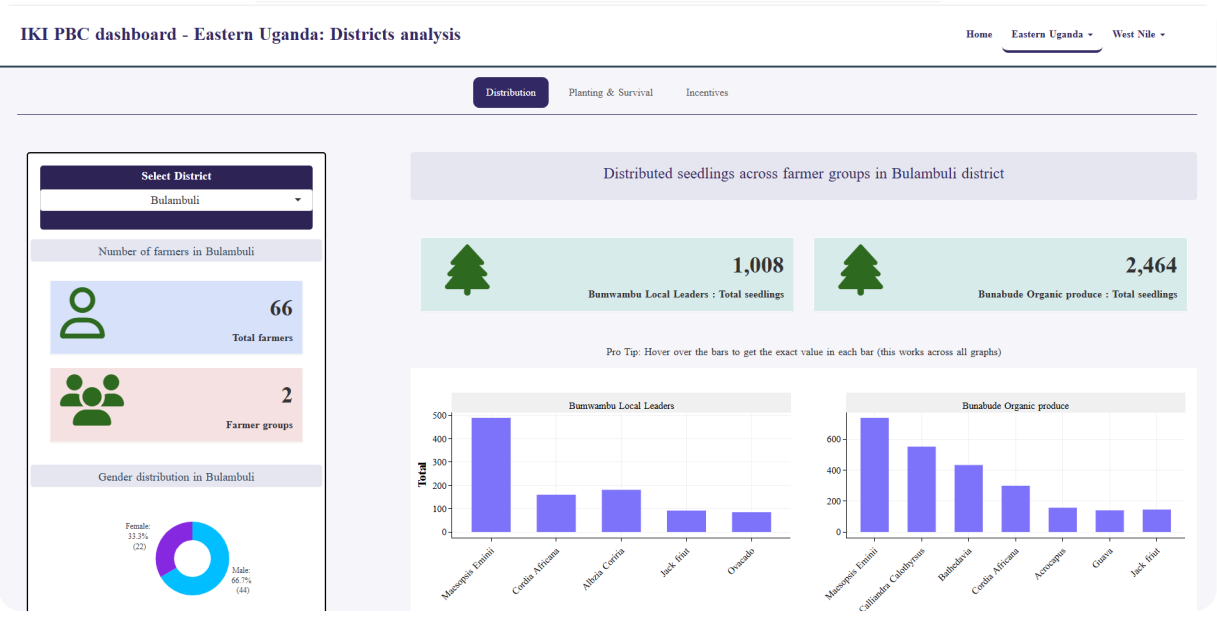Open the Select District dropdown showing Bulambuli
The height and width of the screenshot is (617, 1217).
pos(176,200)
